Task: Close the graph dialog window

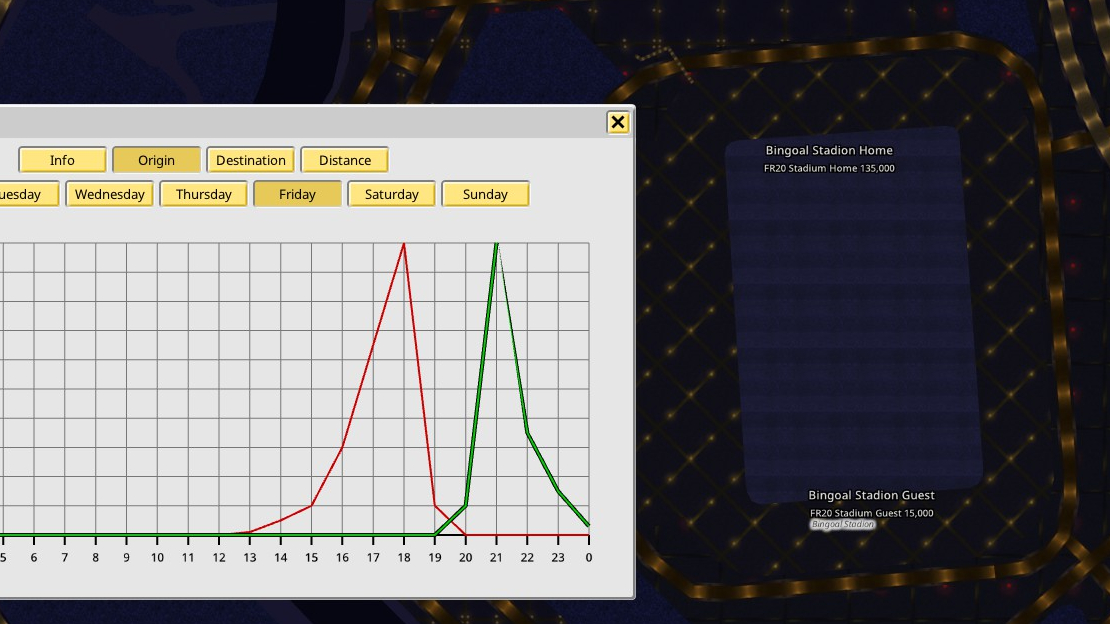Action: tap(617, 123)
